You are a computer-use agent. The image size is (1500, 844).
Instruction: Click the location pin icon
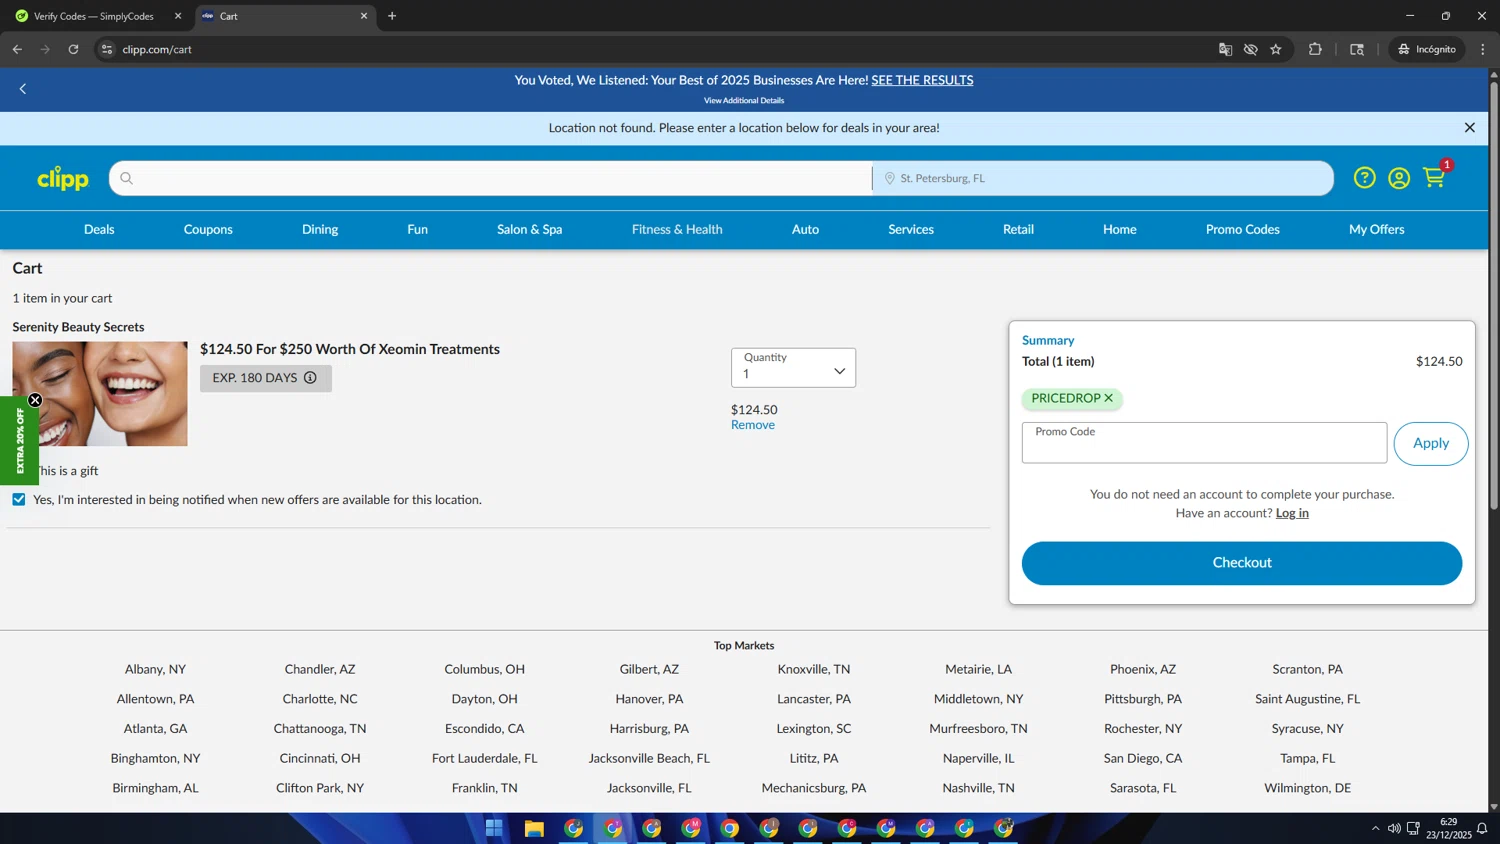[889, 178]
